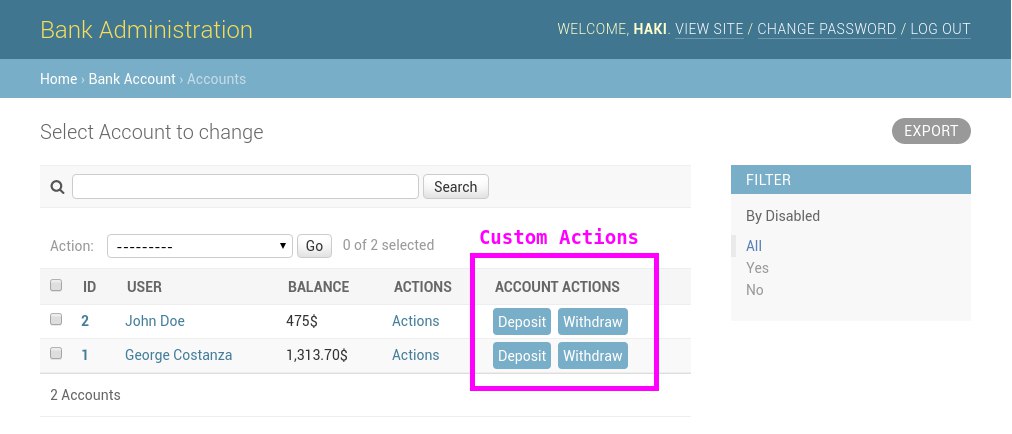
Task: Toggle the select-all accounts checkbox
Action: [x=56, y=285]
